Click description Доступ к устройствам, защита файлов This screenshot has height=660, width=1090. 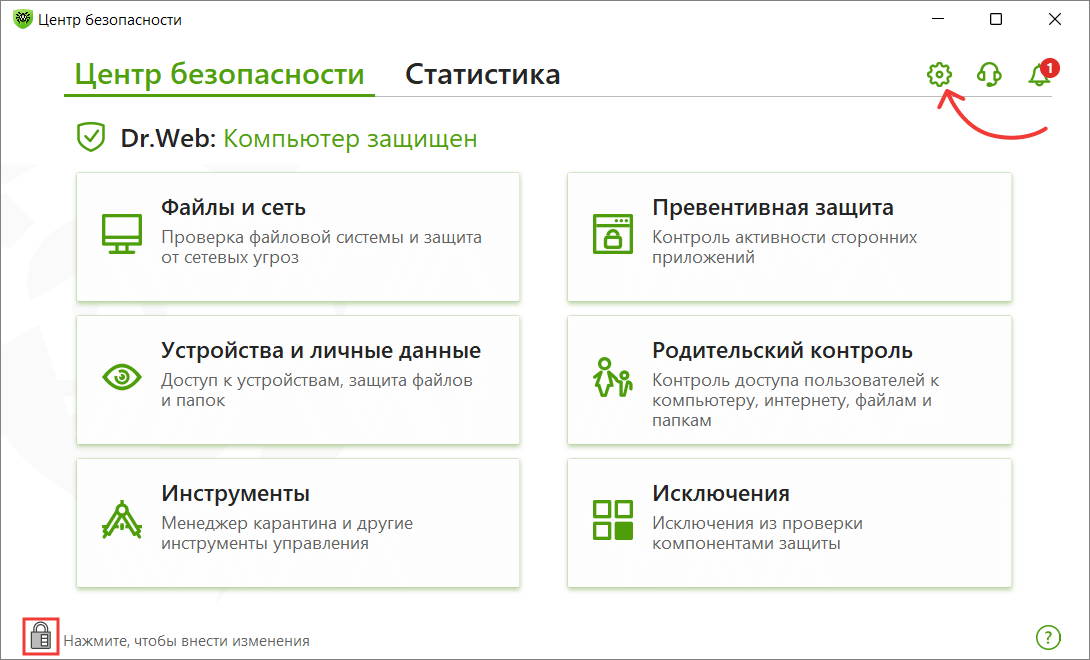(x=317, y=390)
